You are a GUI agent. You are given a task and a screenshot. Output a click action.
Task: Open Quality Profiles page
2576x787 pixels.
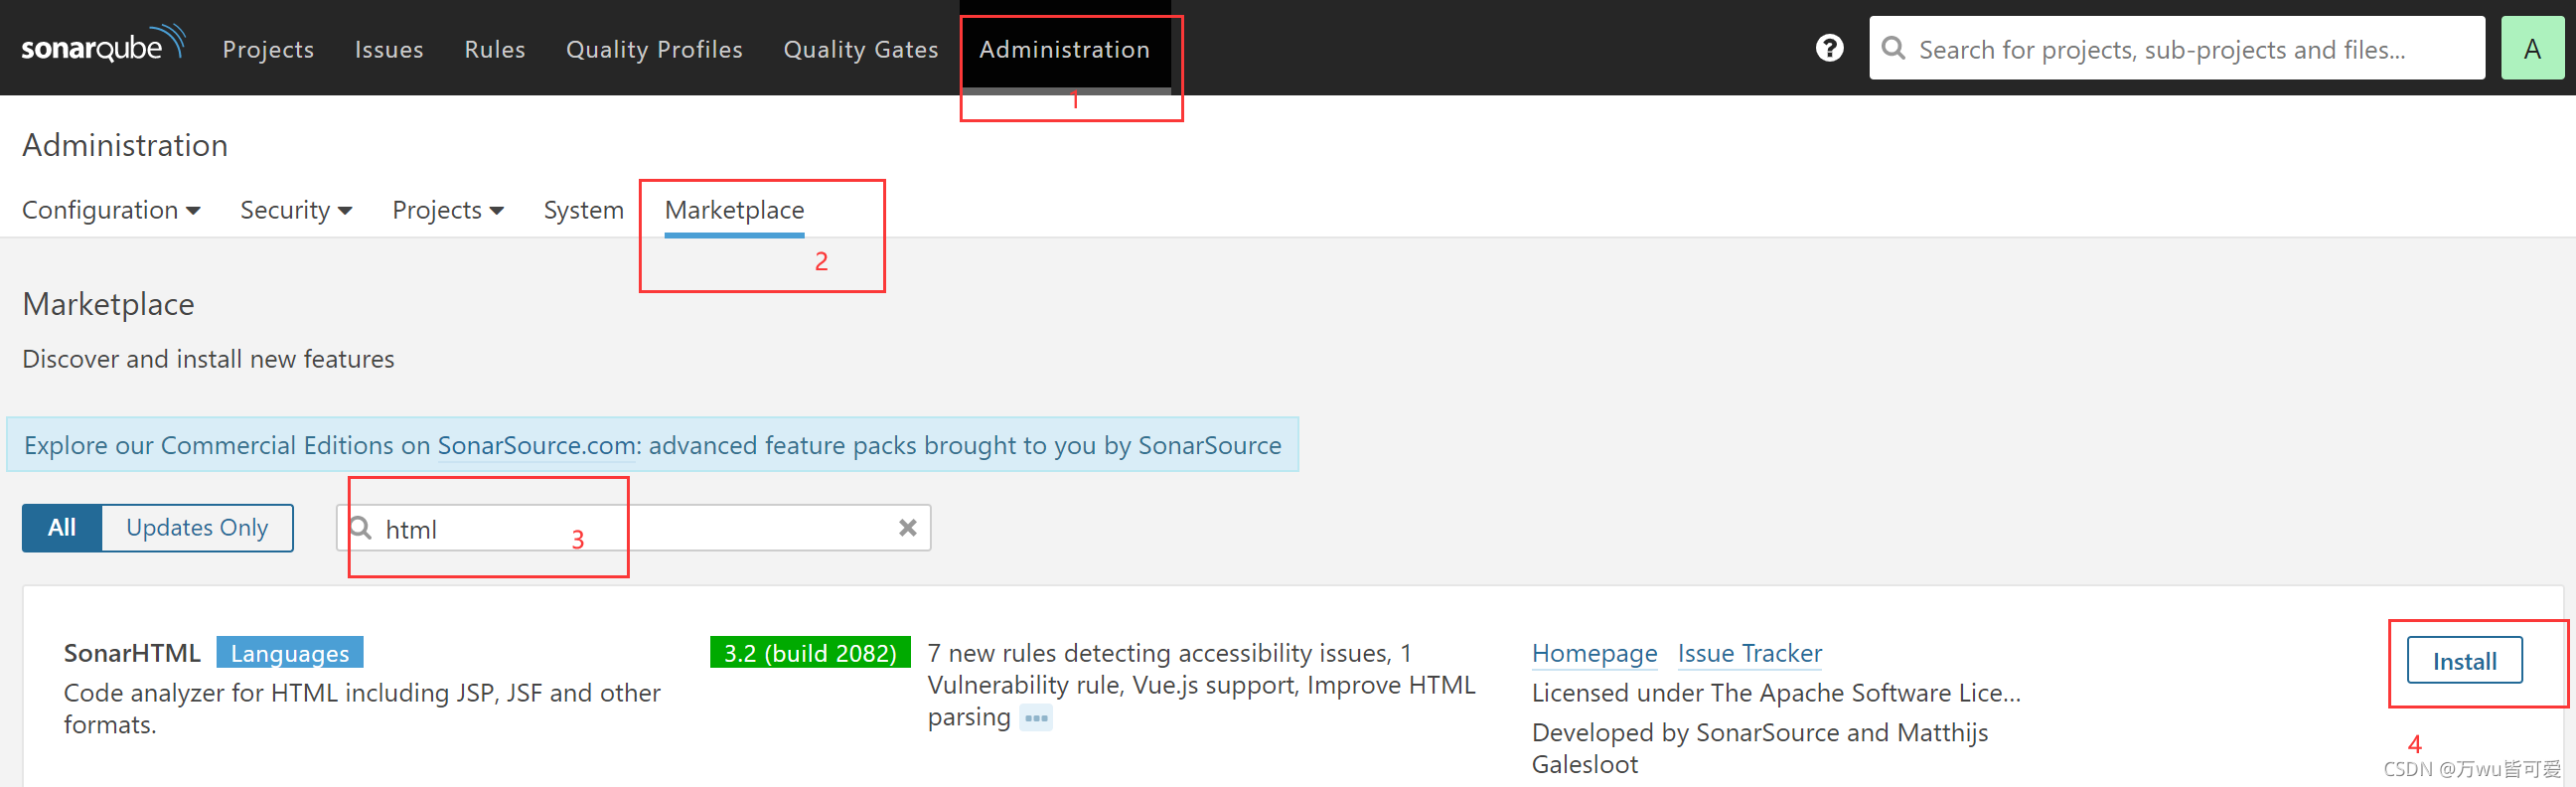pos(654,49)
